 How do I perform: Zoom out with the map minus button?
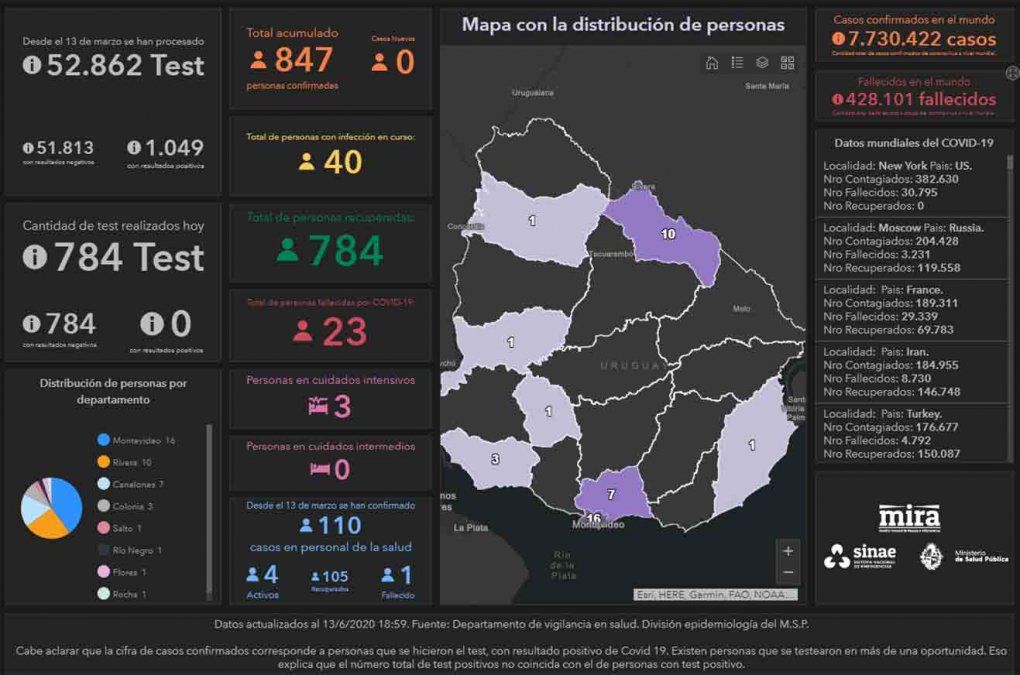(788, 573)
